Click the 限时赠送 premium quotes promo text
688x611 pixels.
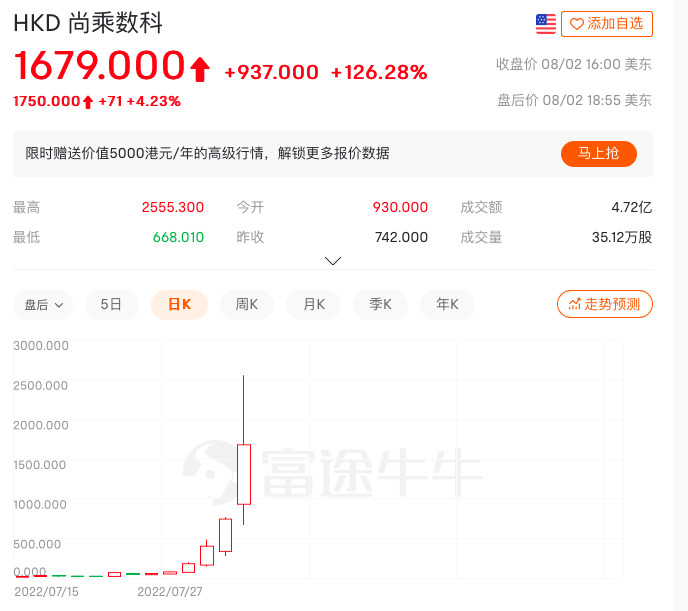point(207,153)
